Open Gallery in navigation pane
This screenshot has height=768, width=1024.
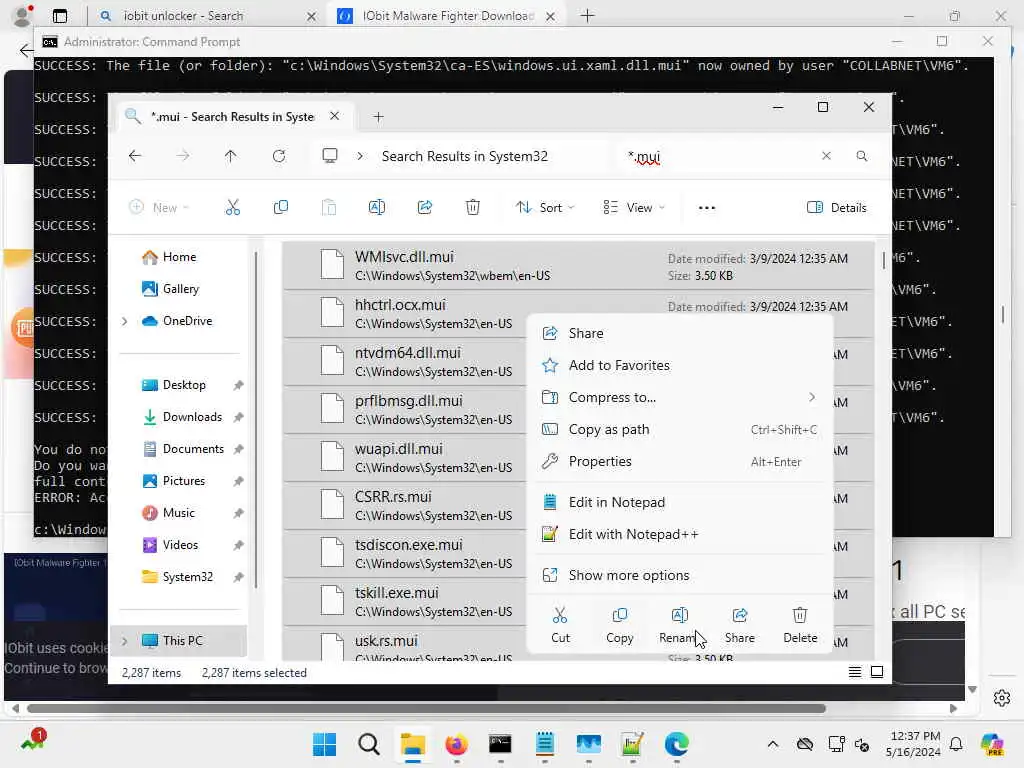pyautogui.click(x=181, y=289)
